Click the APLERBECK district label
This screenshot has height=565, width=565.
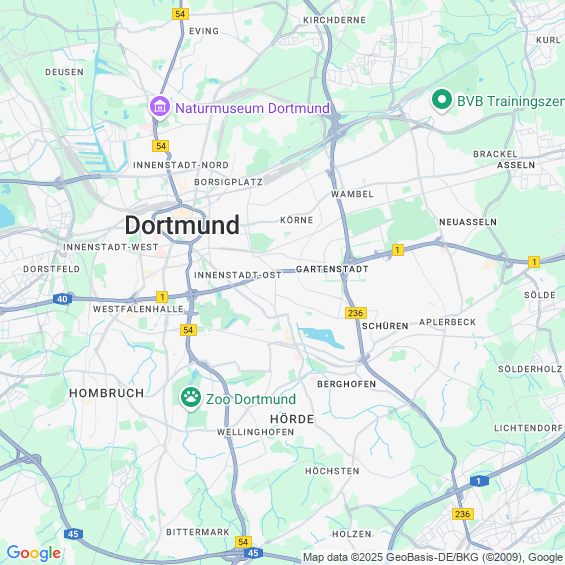[x=447, y=322]
